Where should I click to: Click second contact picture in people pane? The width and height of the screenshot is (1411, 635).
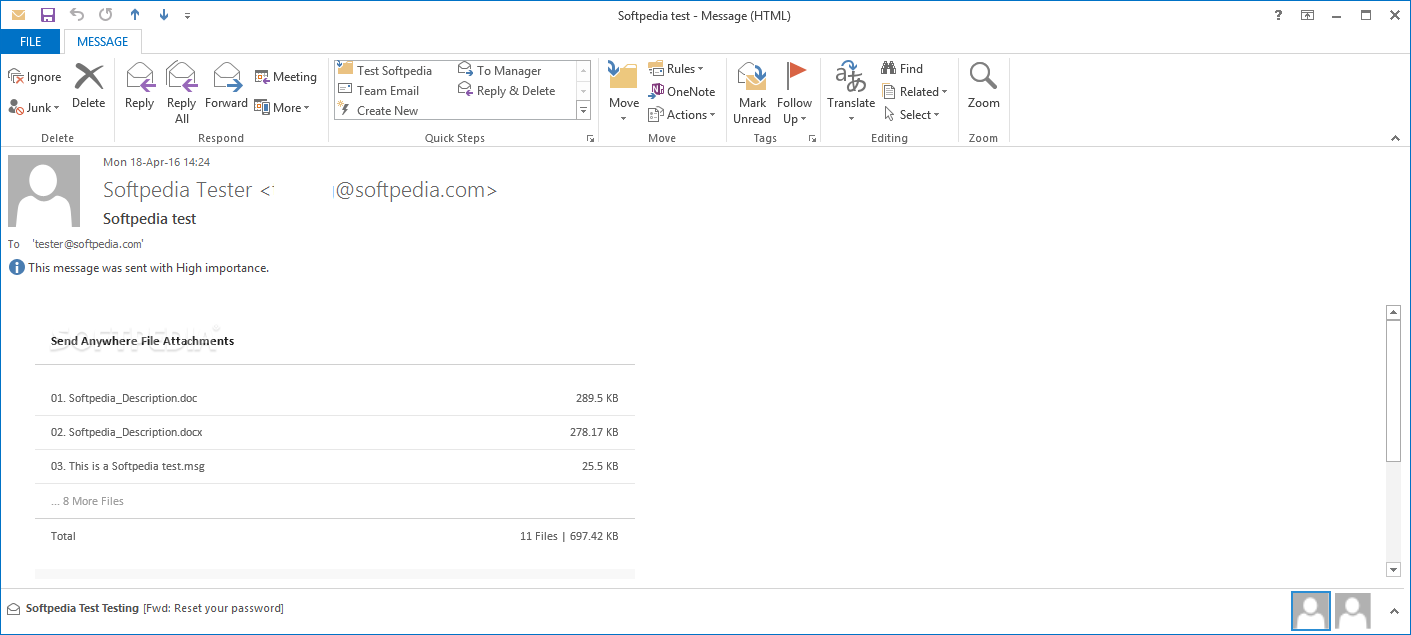coord(1353,610)
